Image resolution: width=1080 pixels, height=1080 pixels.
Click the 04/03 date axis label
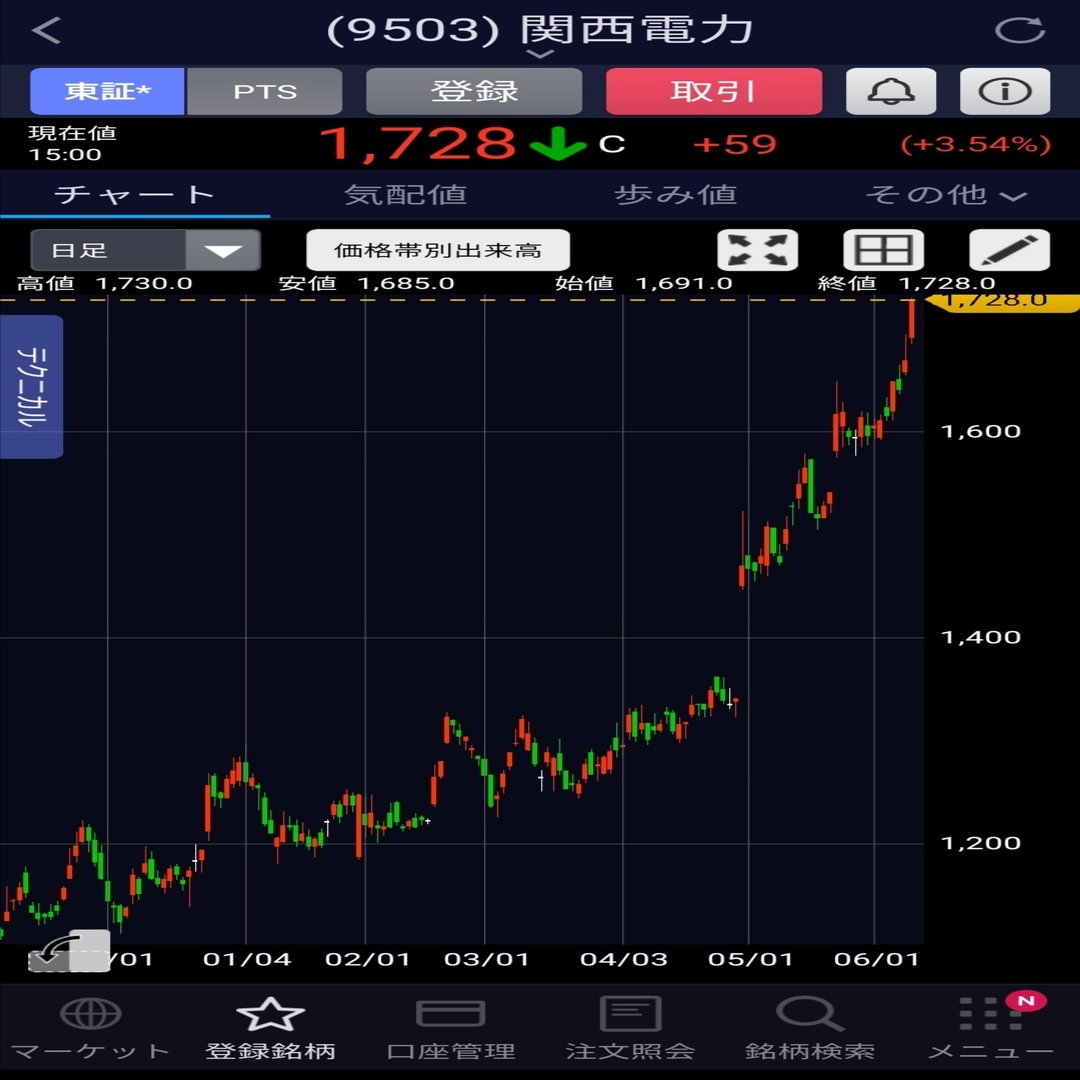623,959
